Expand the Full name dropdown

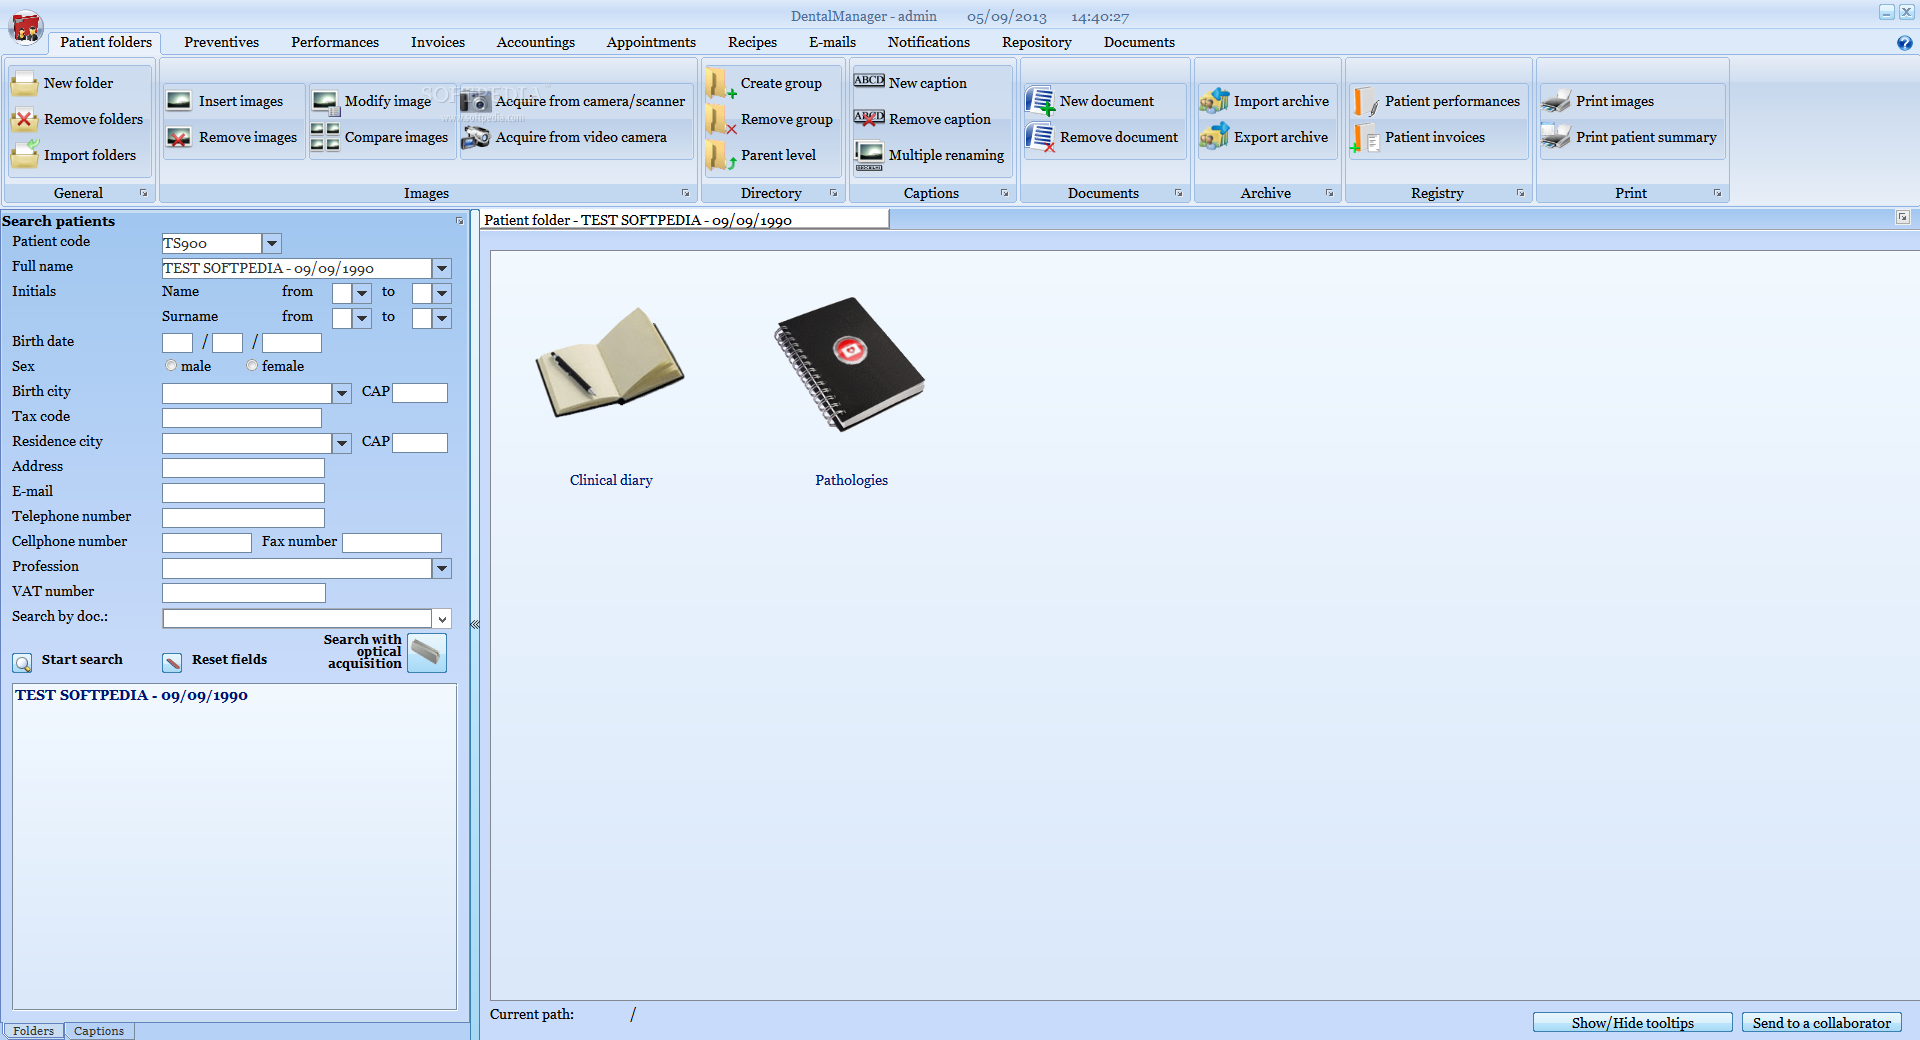click(442, 268)
